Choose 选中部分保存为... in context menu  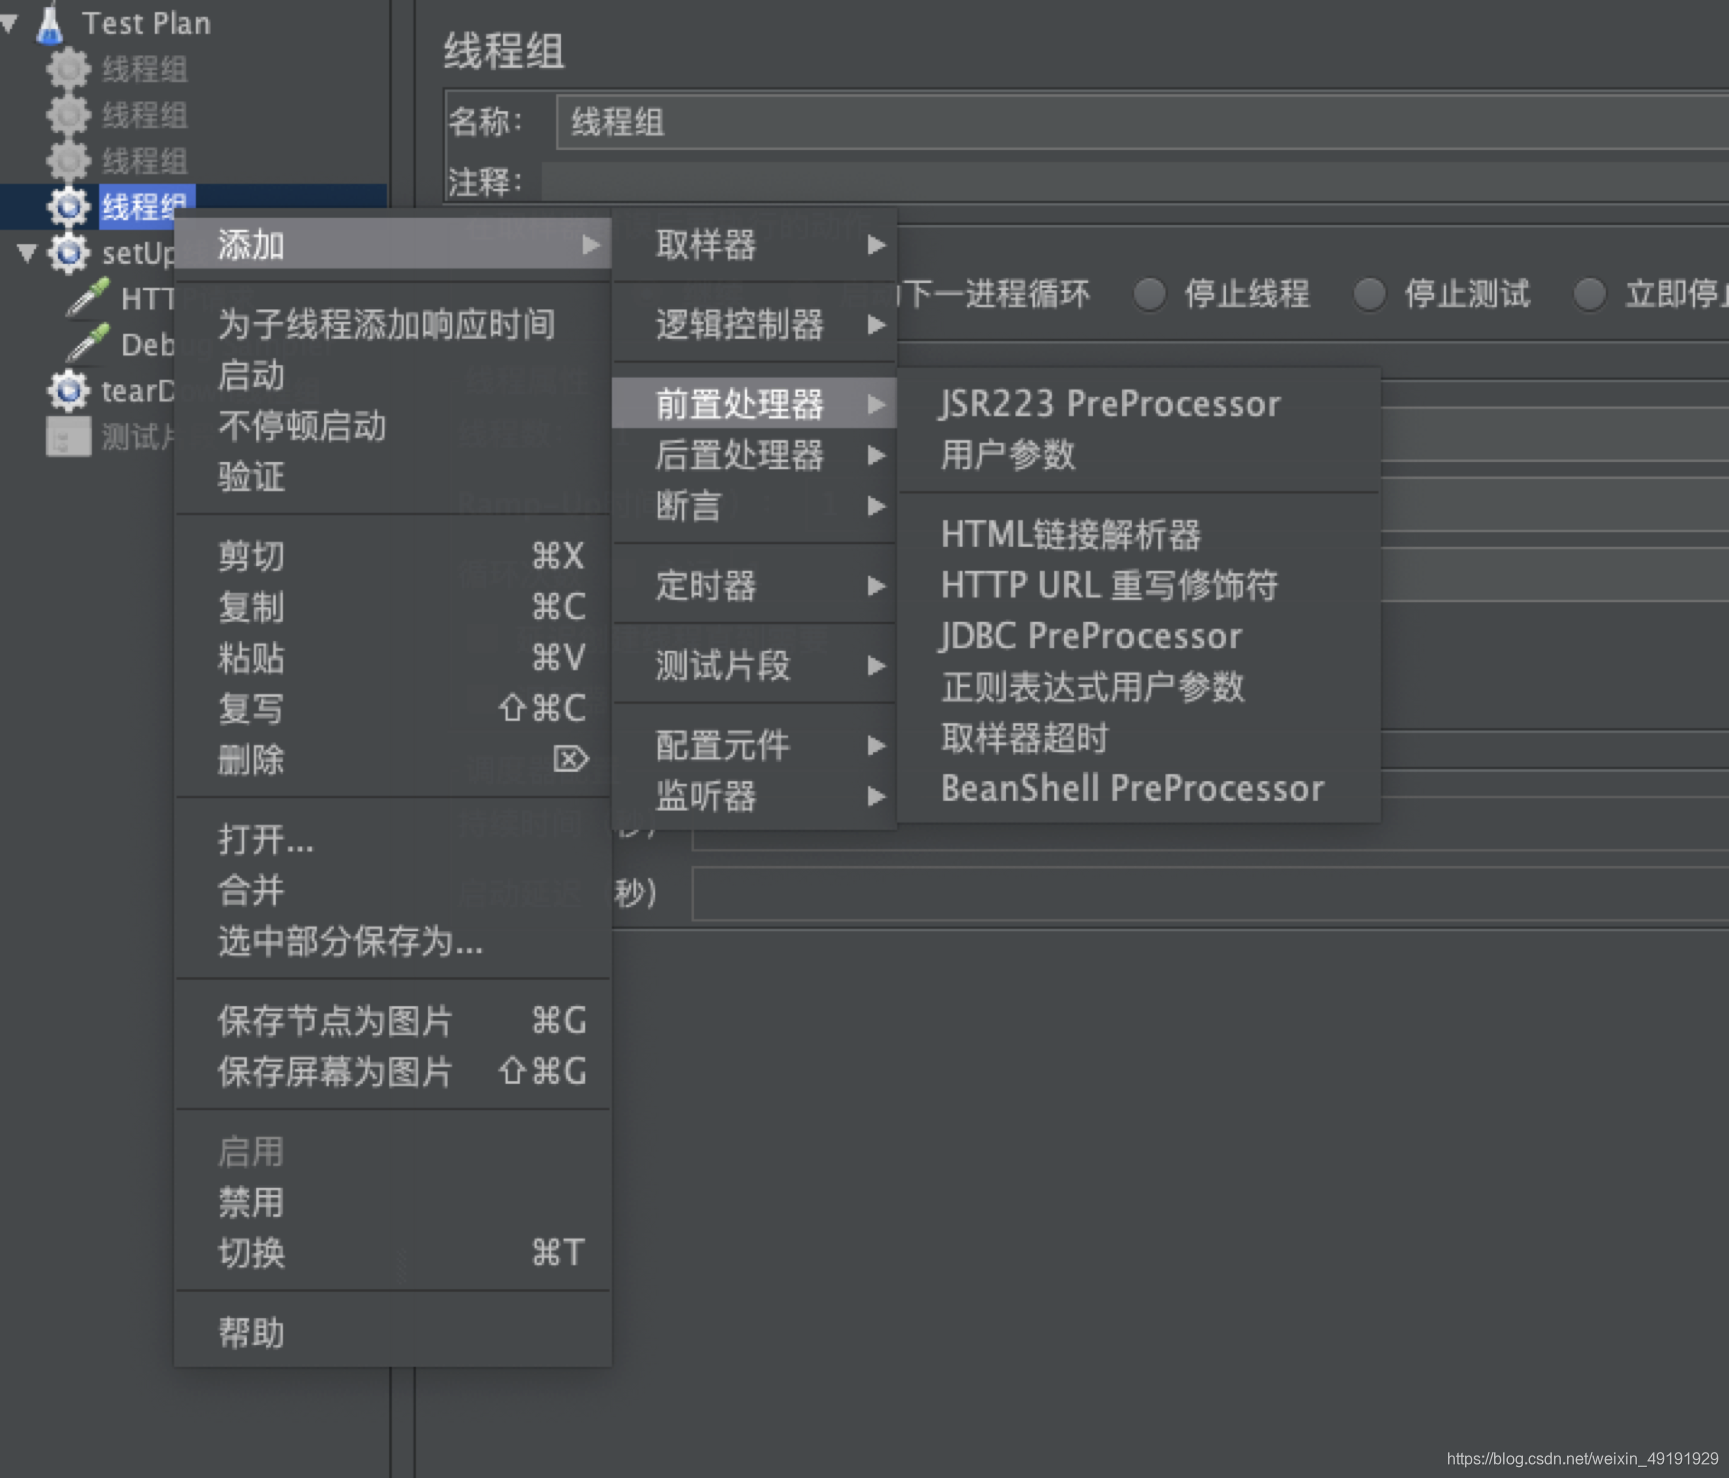point(393,941)
